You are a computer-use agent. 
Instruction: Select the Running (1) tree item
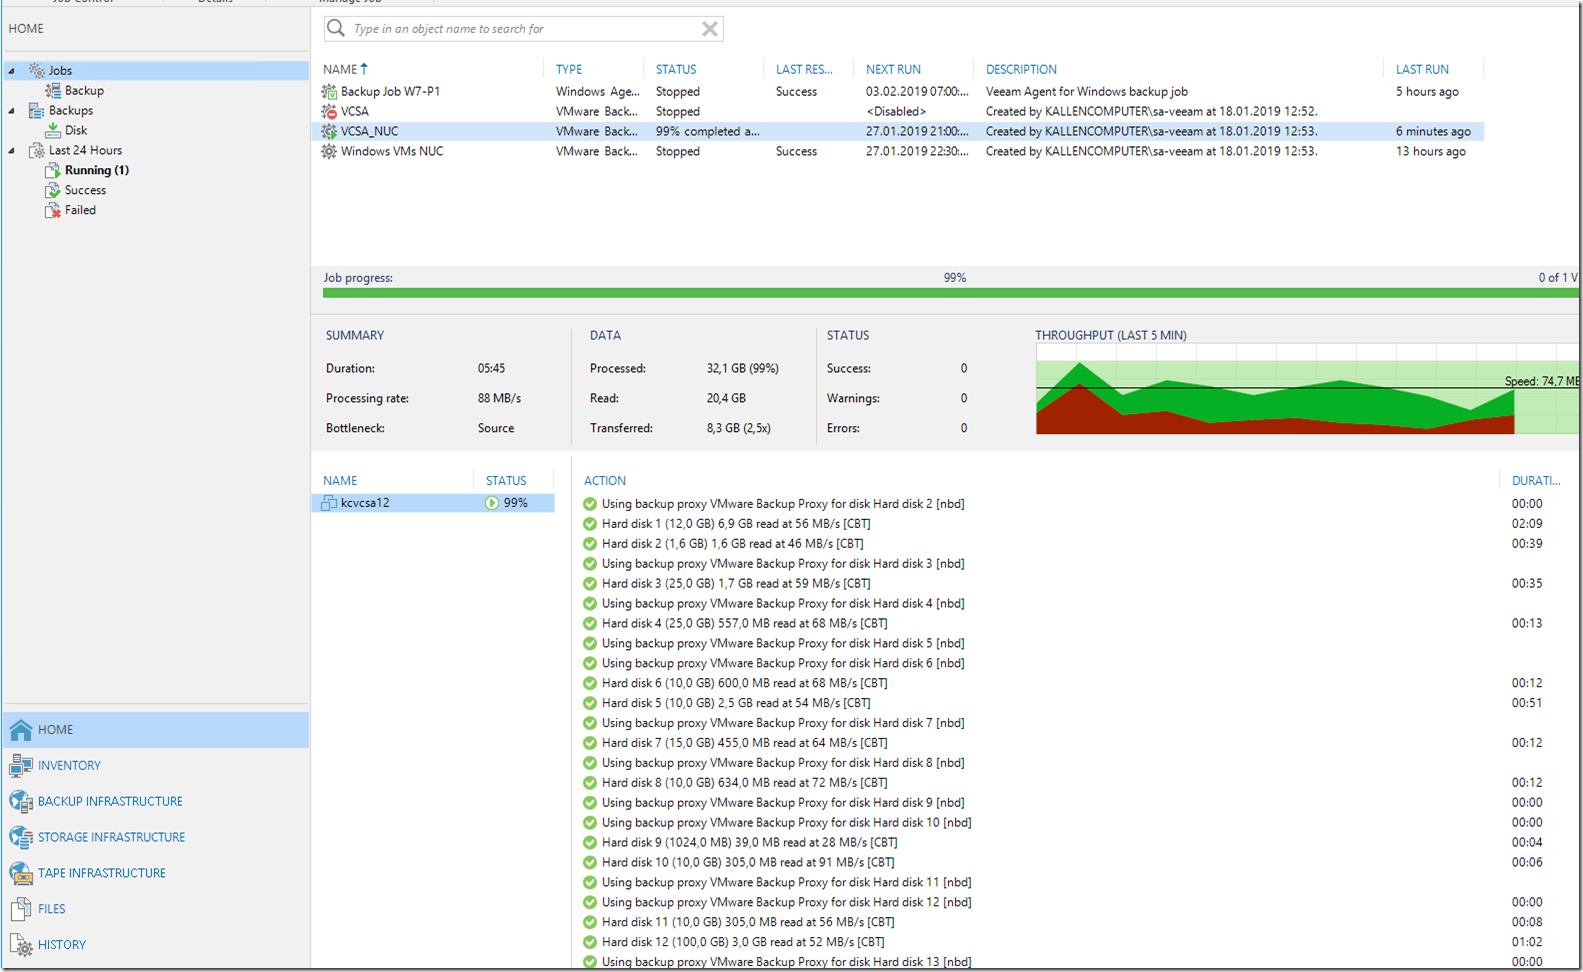tap(97, 170)
